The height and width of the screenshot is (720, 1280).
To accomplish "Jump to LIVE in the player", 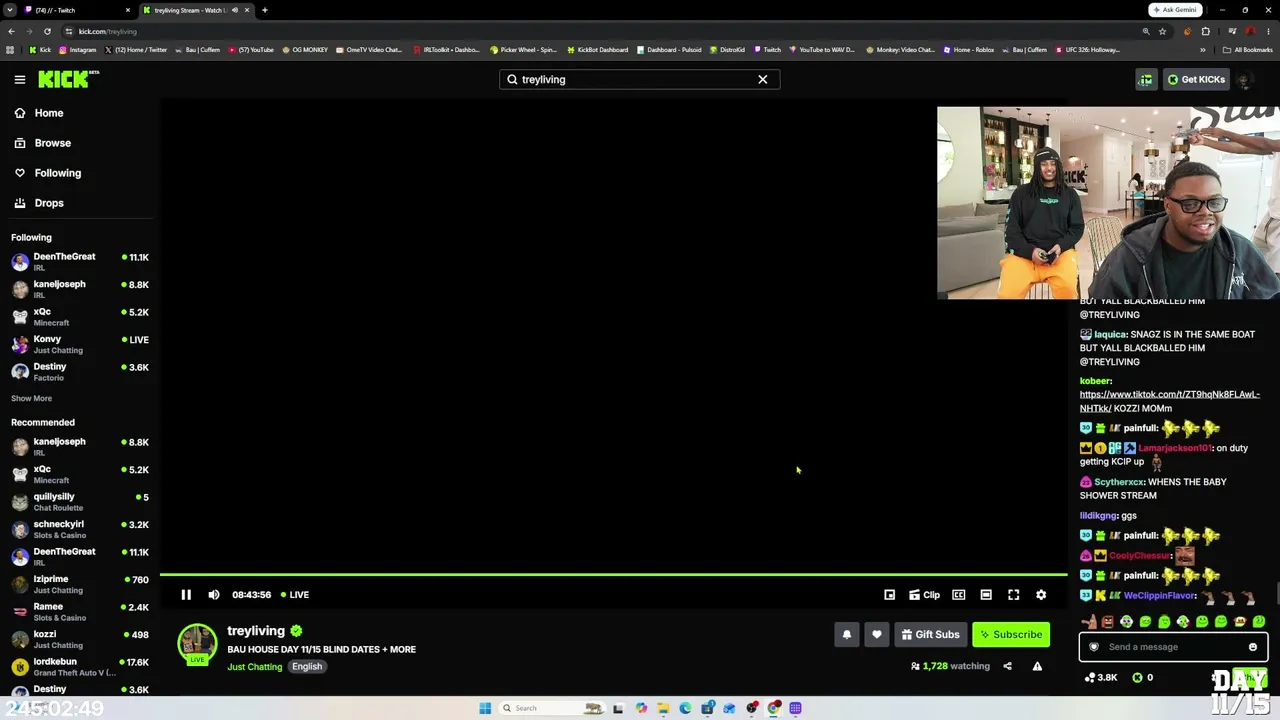I will [295, 594].
